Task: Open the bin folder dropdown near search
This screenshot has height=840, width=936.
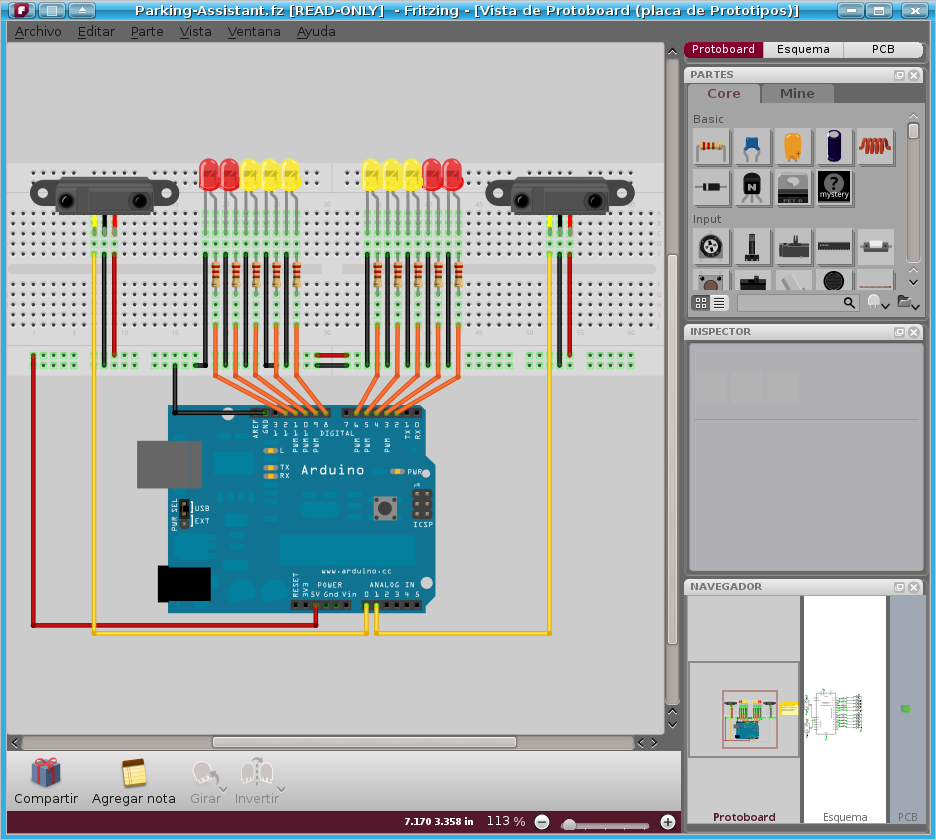Action: [x=906, y=302]
